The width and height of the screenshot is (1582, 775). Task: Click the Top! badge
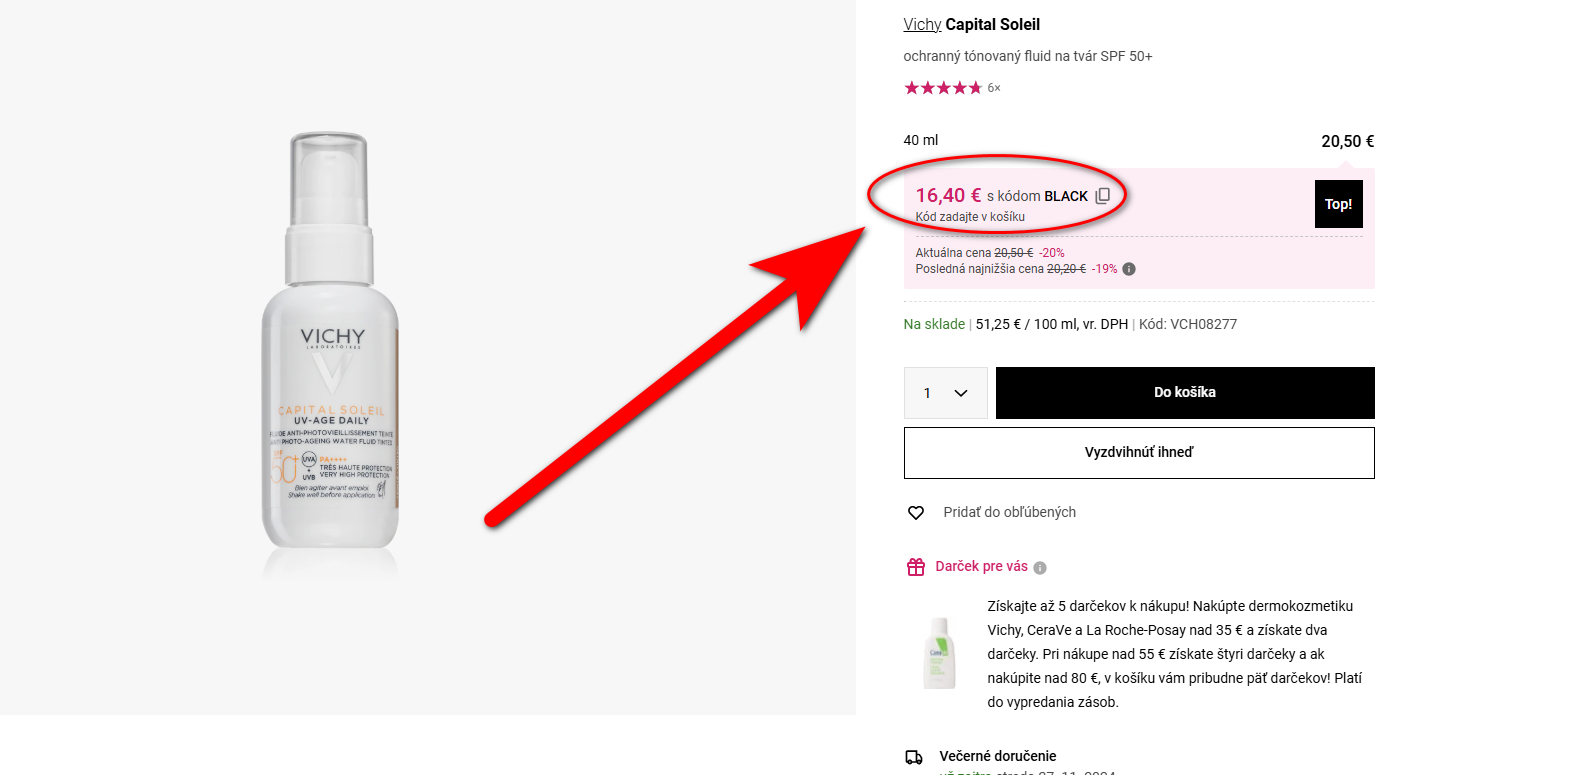(1338, 204)
